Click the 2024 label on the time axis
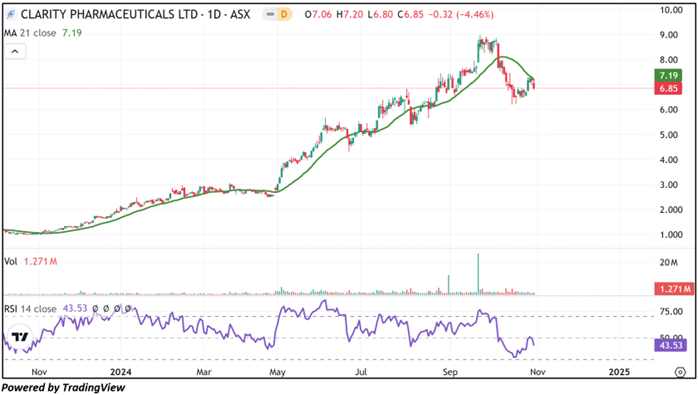Image resolution: width=698 pixels, height=395 pixels. click(121, 372)
